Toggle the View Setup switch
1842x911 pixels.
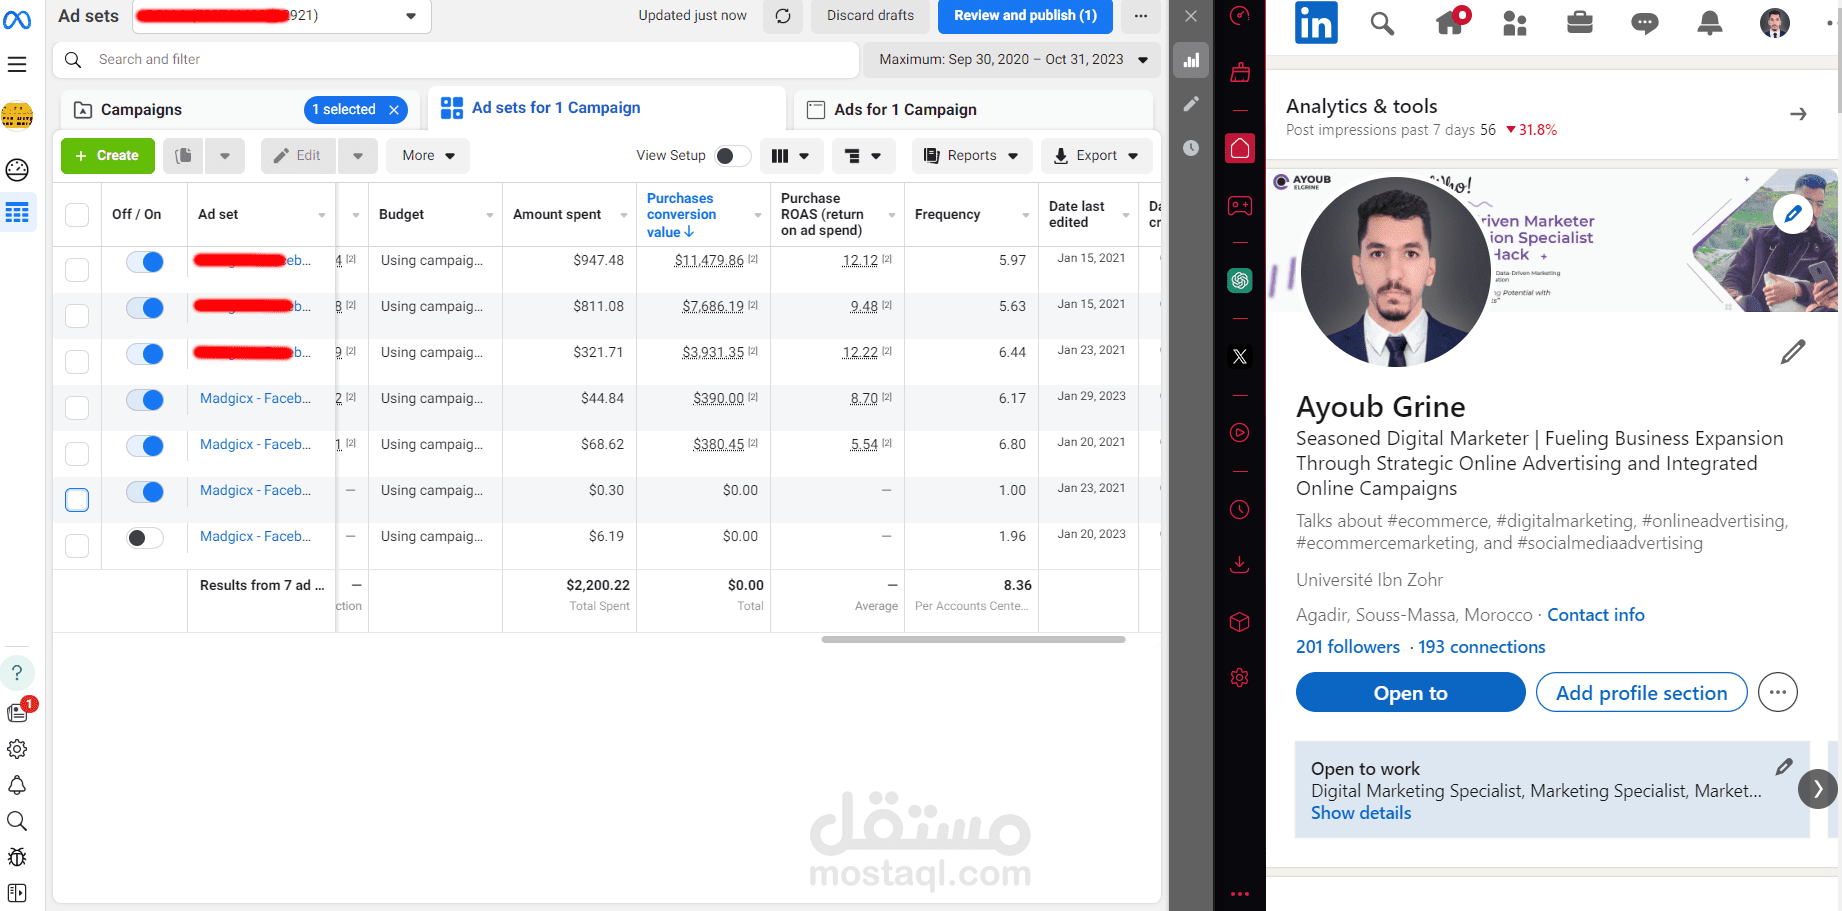point(733,156)
